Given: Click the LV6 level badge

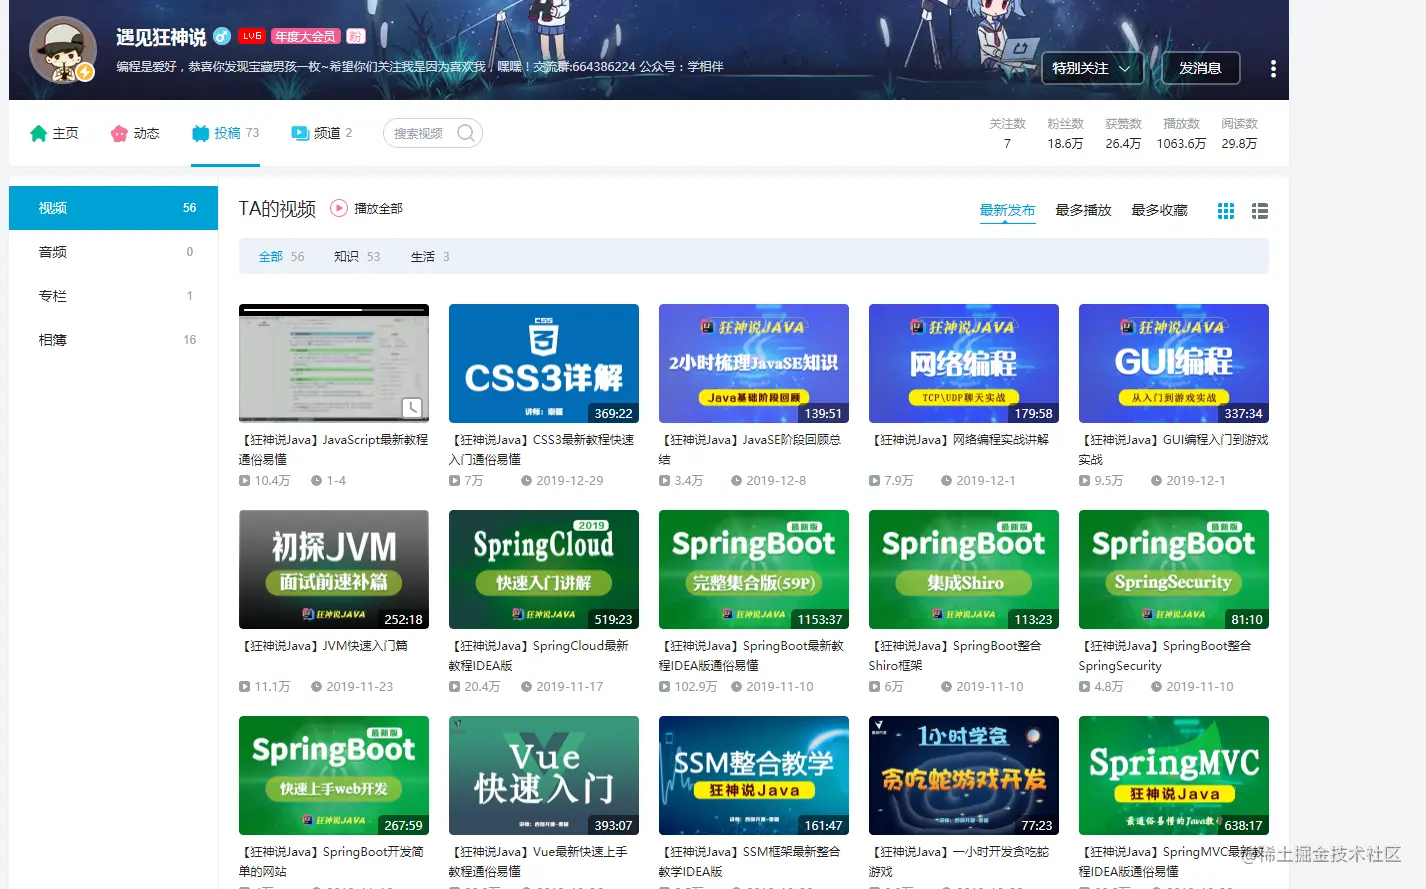Looking at the screenshot, I should [x=252, y=36].
